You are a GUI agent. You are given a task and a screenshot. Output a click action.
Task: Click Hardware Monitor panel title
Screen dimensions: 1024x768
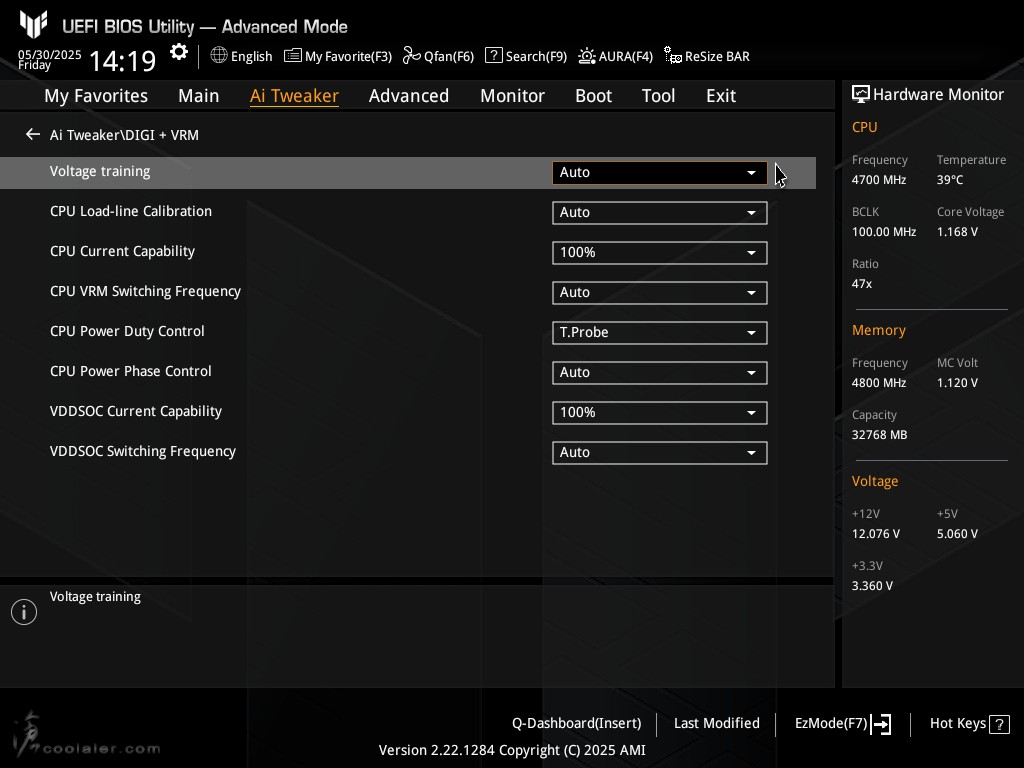click(938, 95)
